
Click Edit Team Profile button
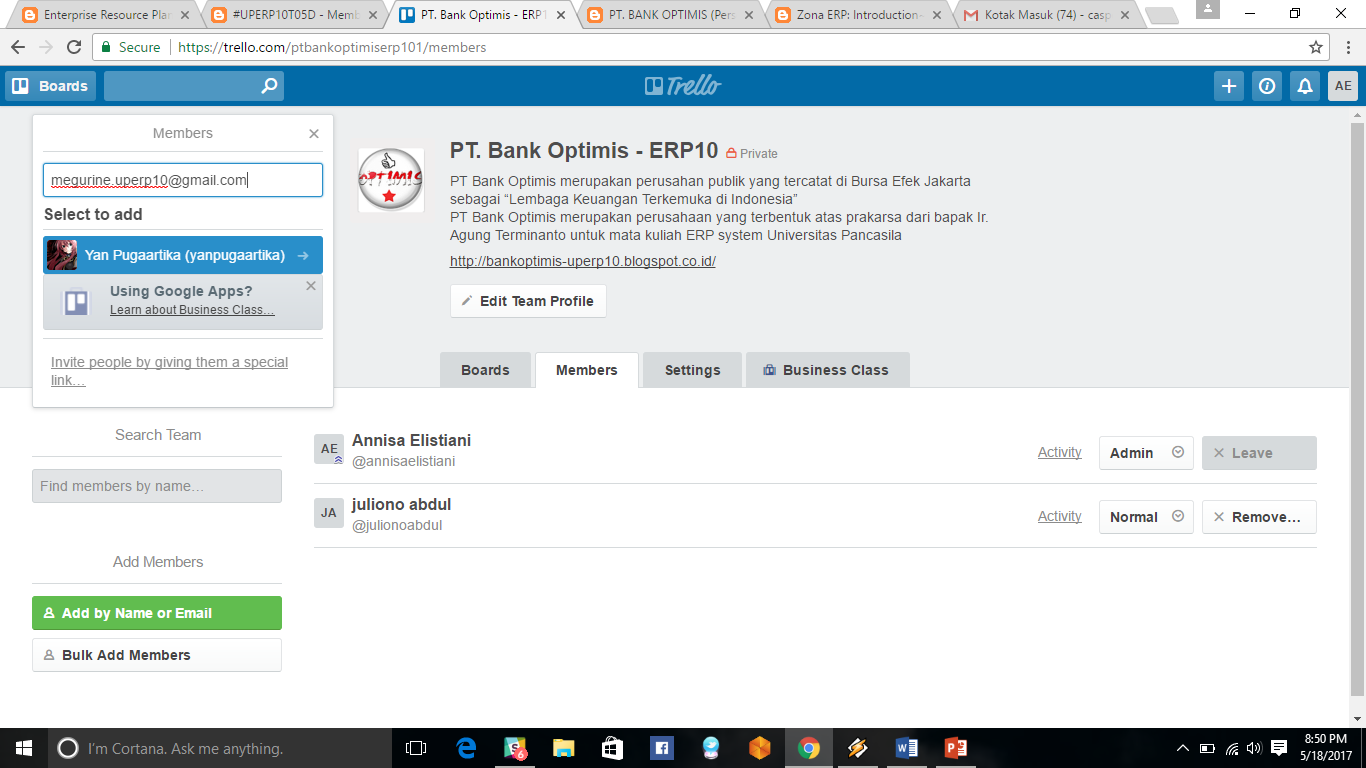pyautogui.click(x=528, y=301)
